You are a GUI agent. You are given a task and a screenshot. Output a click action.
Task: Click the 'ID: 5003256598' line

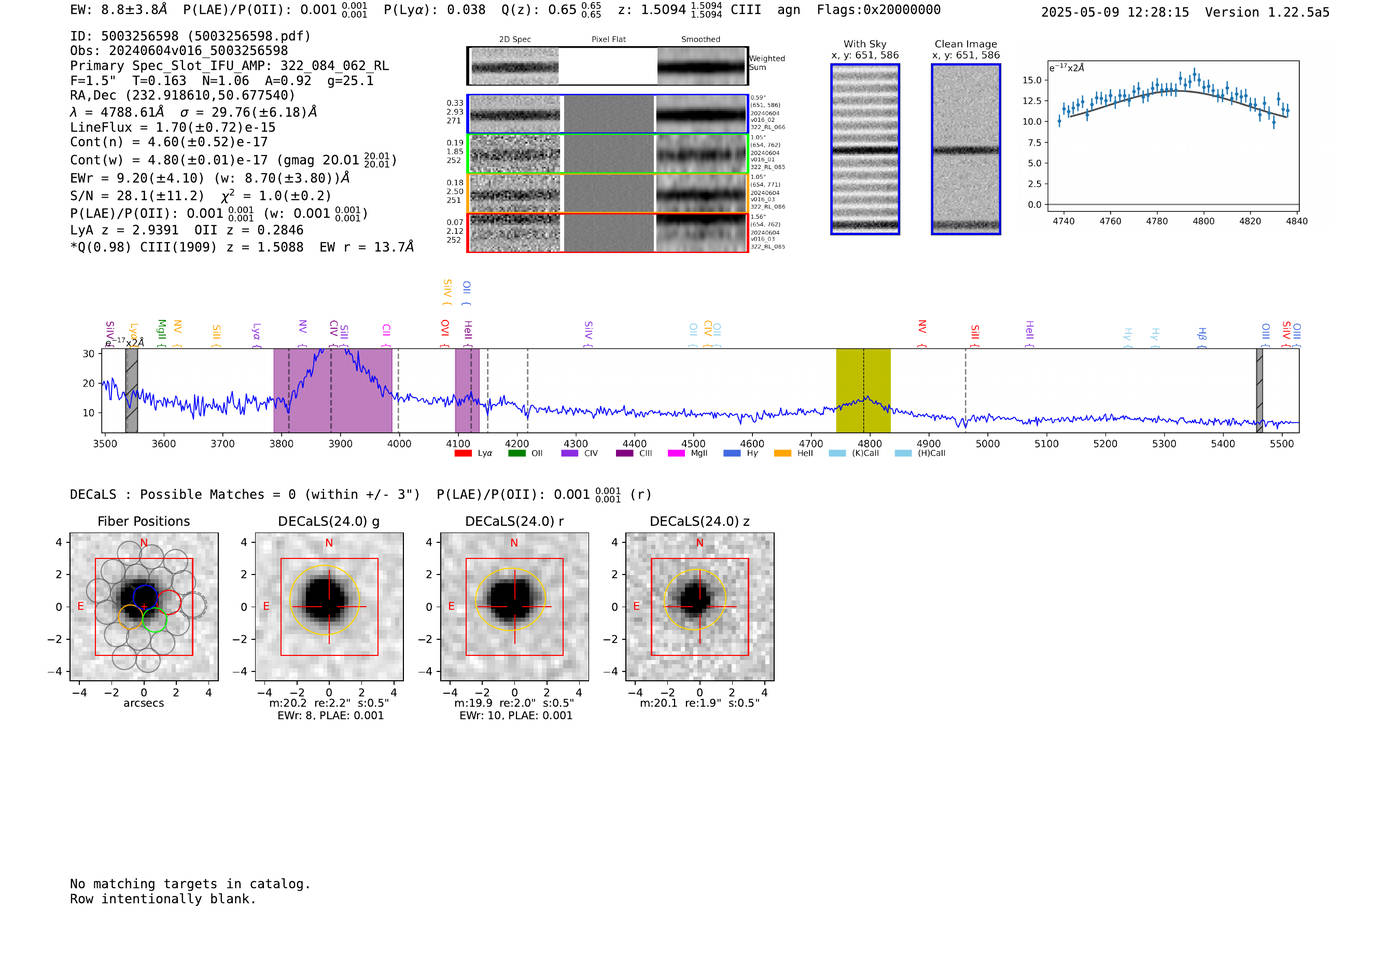pos(190,36)
